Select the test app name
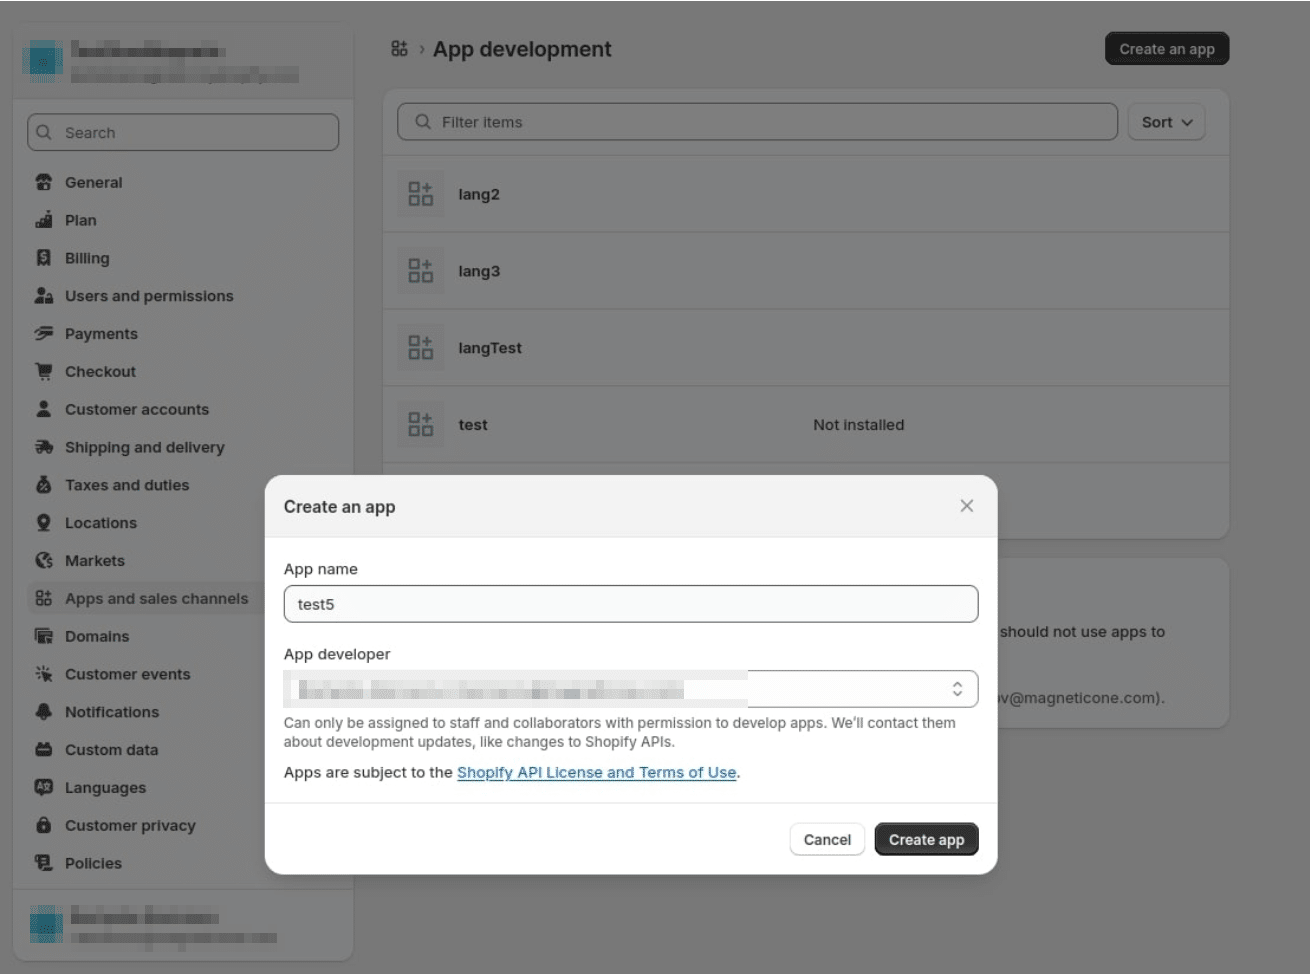Viewport: 1310px width, 974px height. [x=473, y=424]
